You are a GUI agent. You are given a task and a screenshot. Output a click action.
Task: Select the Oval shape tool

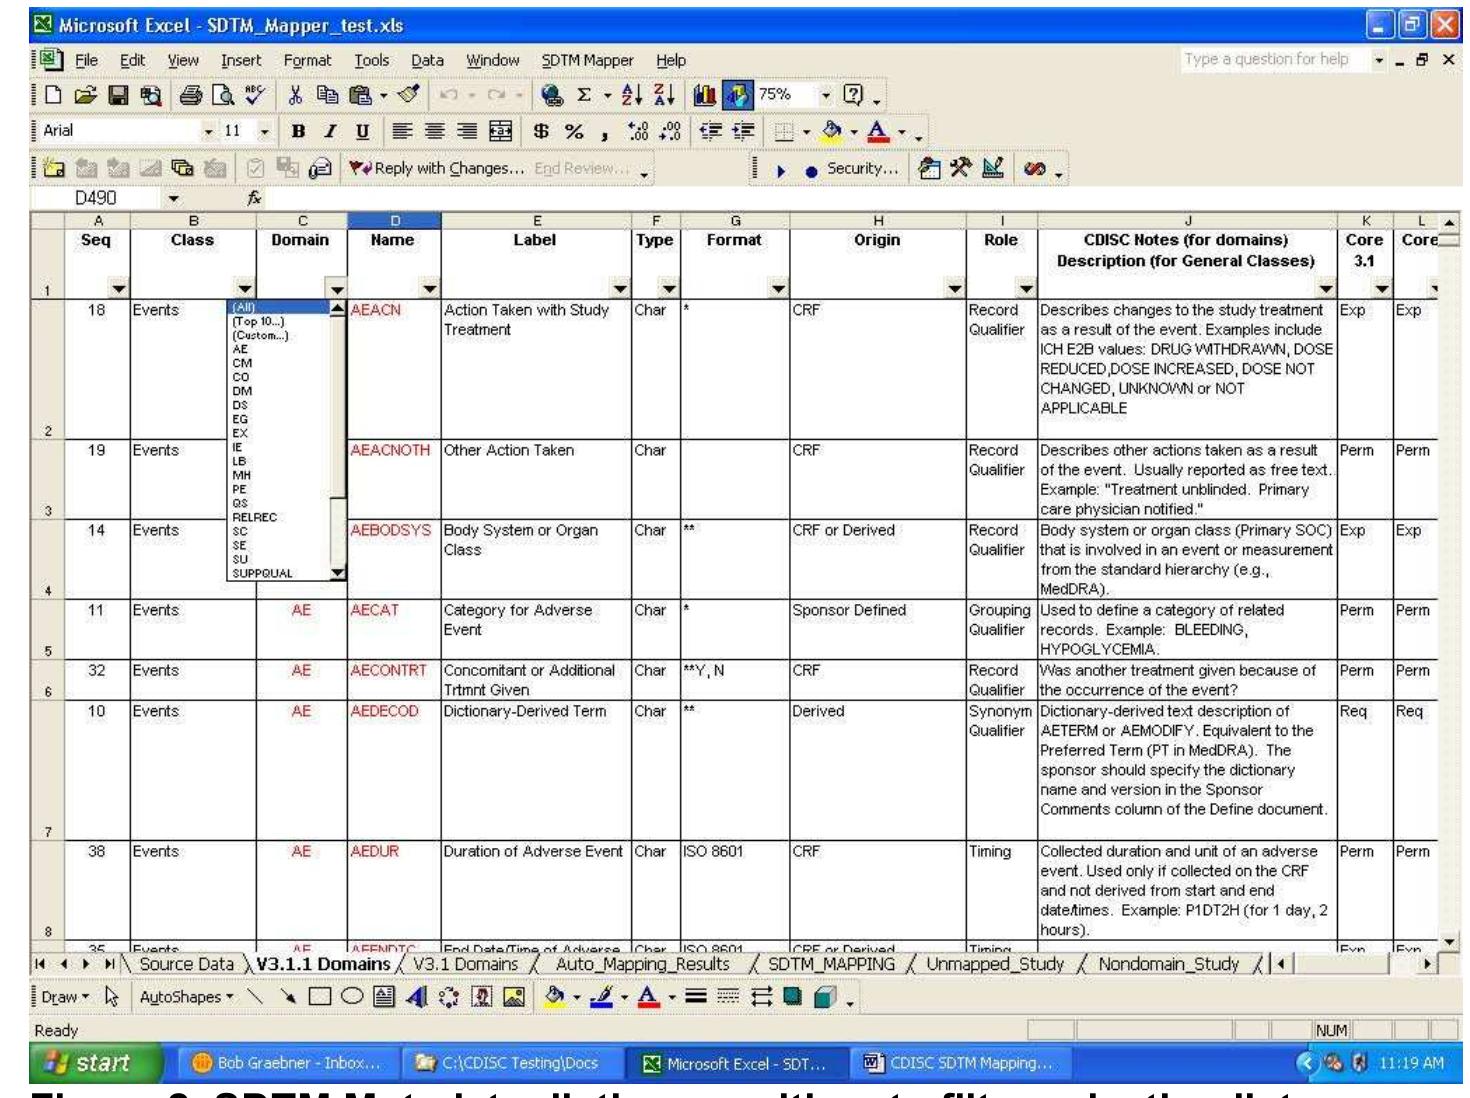[352, 997]
